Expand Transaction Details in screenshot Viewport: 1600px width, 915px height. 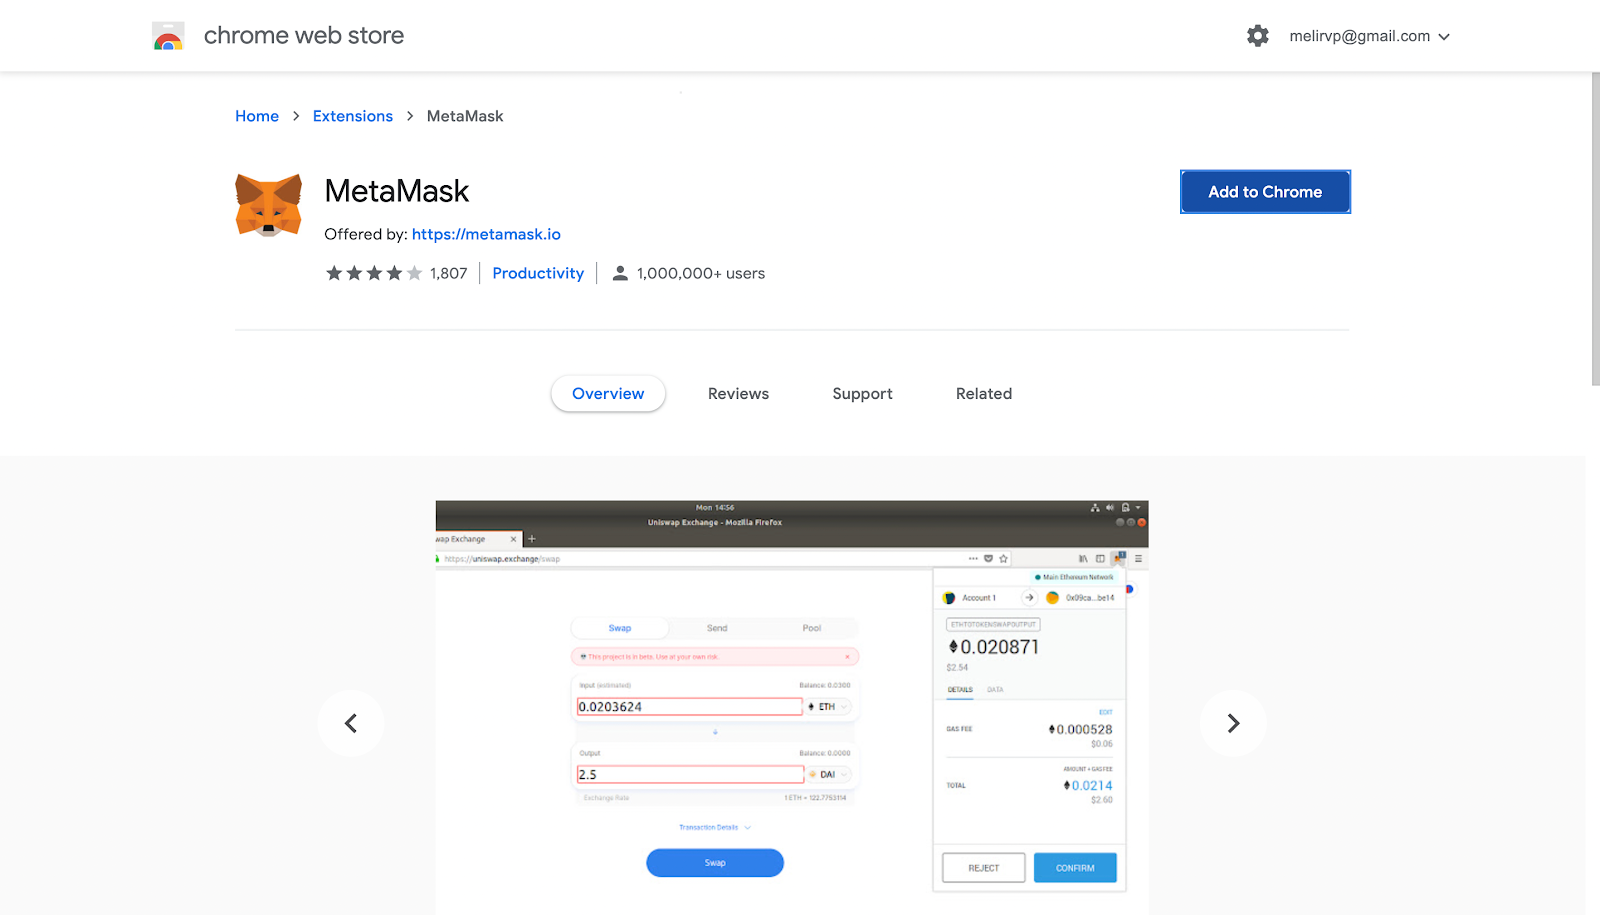click(715, 828)
